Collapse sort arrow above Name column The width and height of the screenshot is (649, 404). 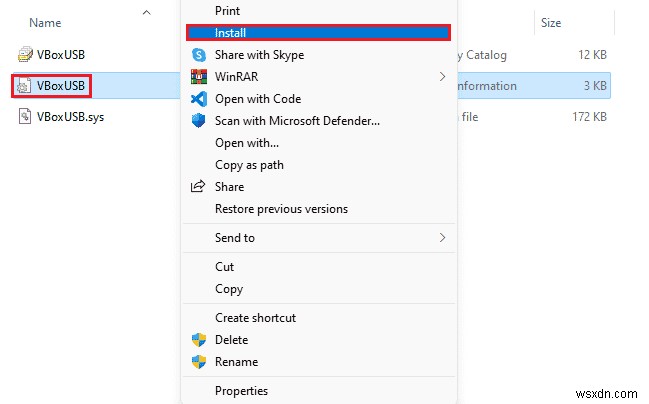tap(147, 13)
